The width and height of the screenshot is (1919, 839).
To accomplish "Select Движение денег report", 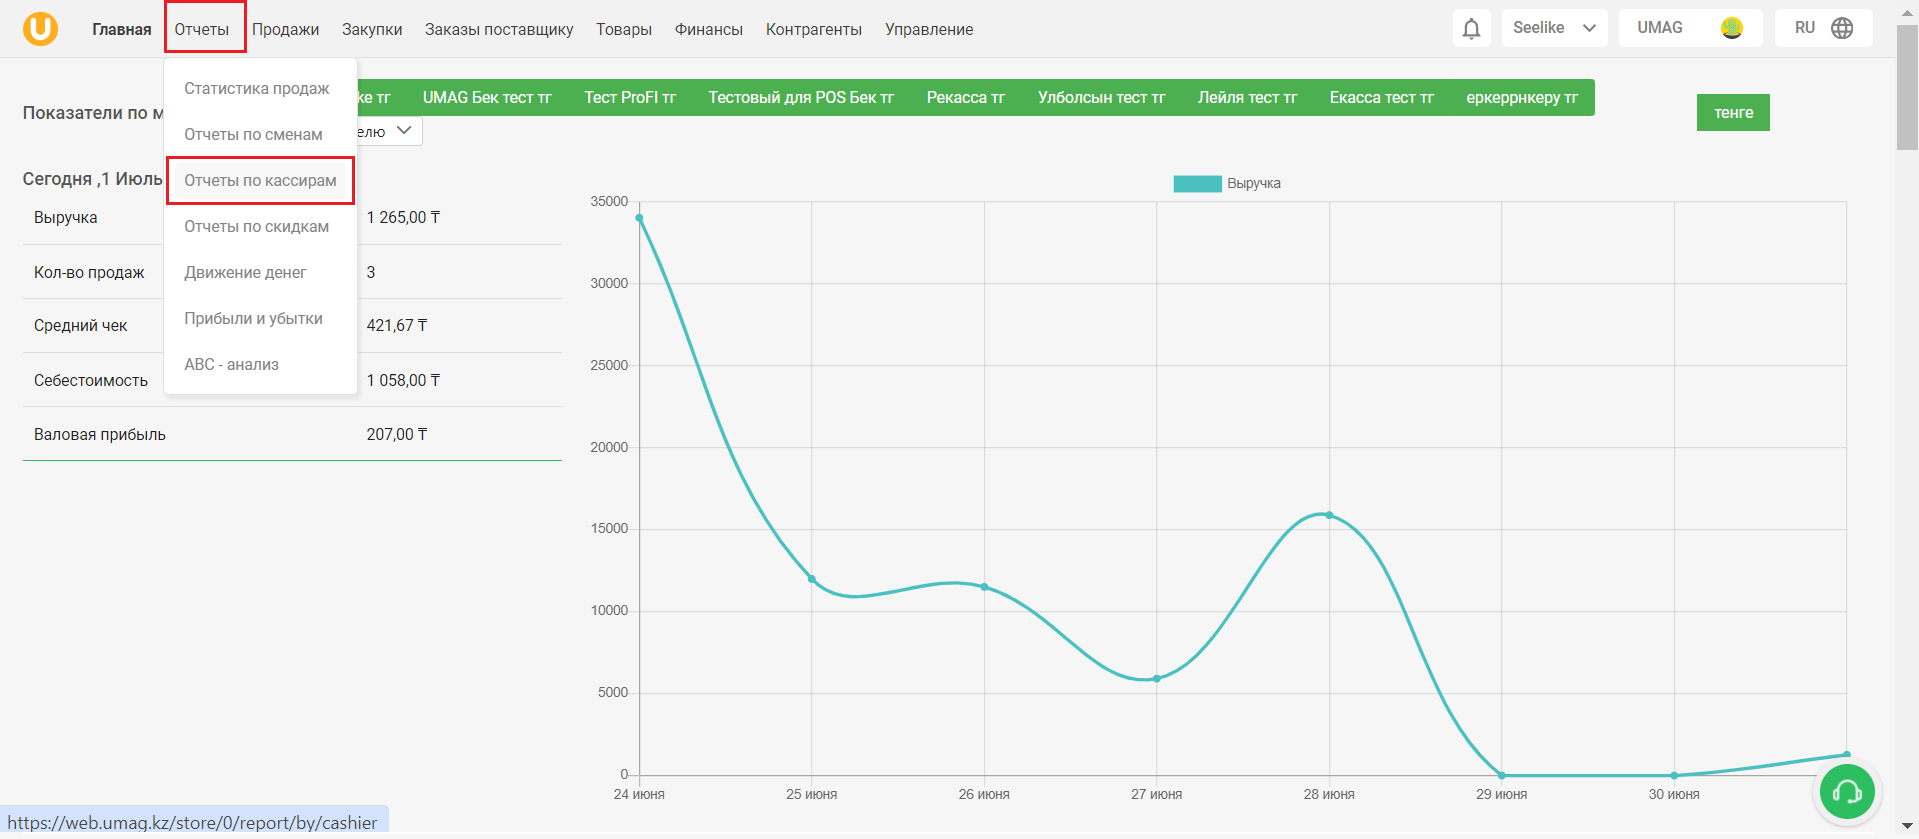I will [245, 272].
